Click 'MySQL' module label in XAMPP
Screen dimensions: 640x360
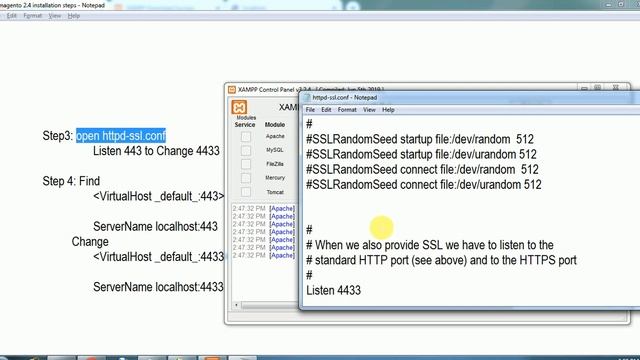click(x=275, y=150)
